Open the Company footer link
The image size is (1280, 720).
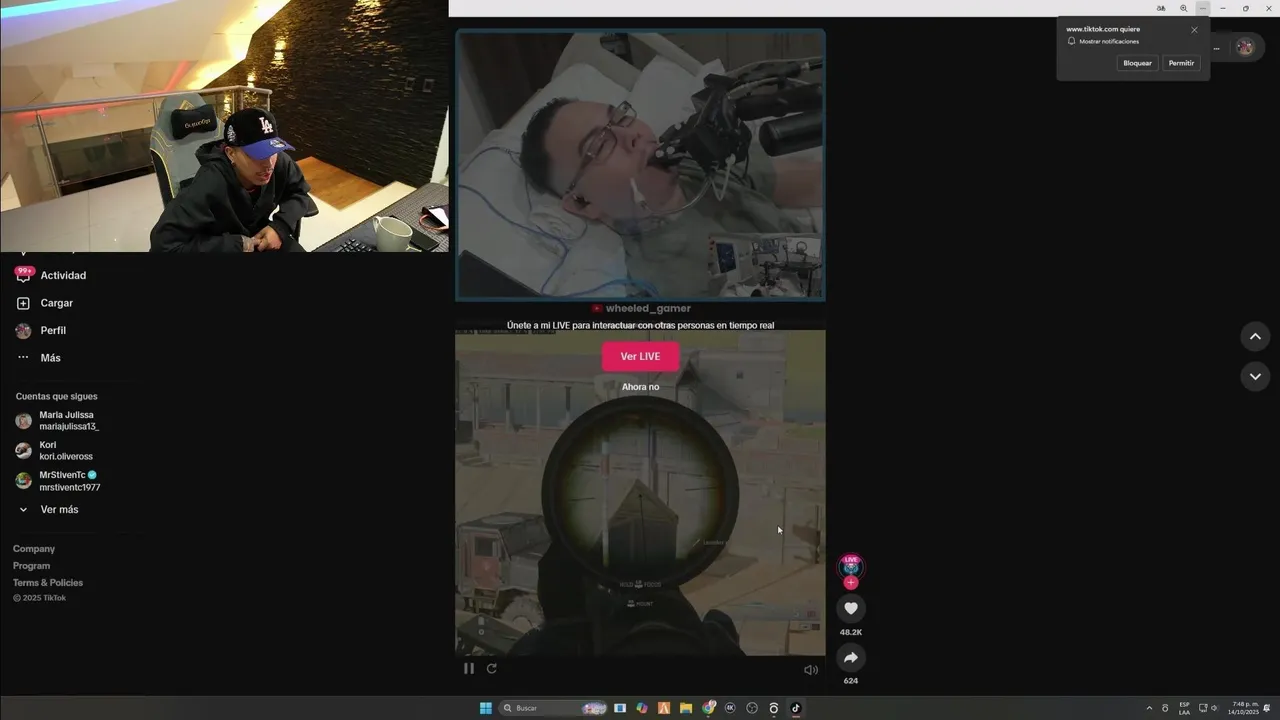pyautogui.click(x=34, y=549)
